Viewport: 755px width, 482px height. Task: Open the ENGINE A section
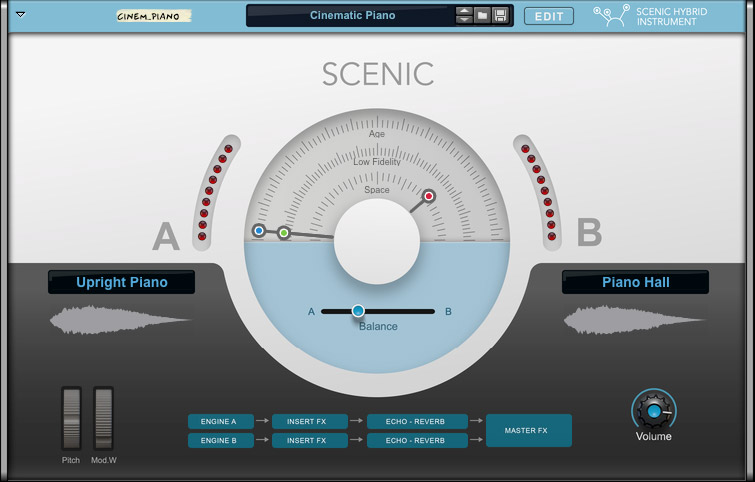tap(221, 421)
